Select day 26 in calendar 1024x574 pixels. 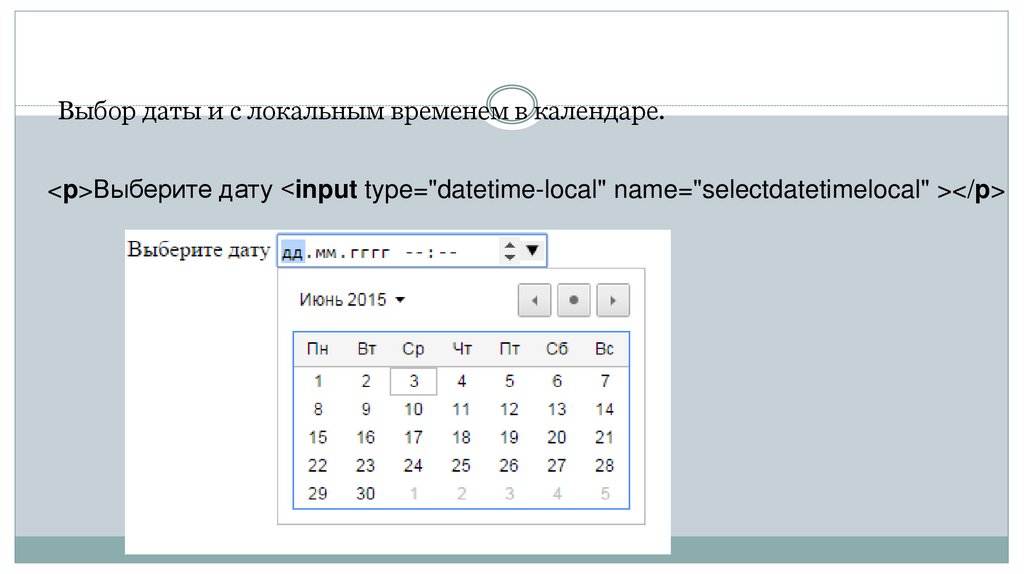(x=509, y=466)
